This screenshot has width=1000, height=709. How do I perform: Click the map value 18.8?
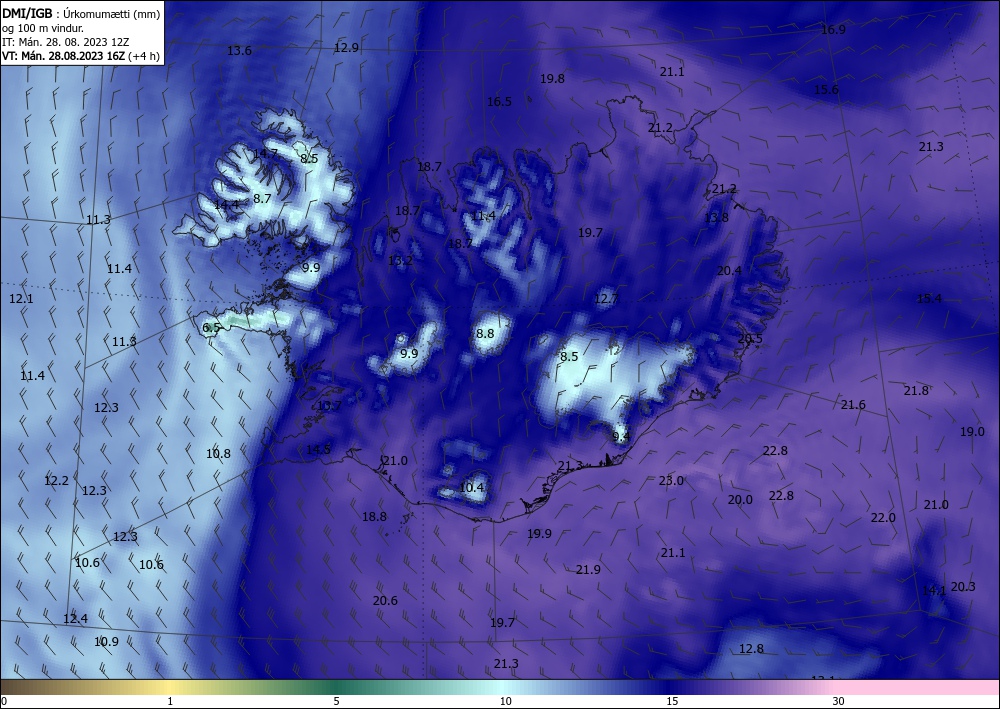(x=374, y=517)
